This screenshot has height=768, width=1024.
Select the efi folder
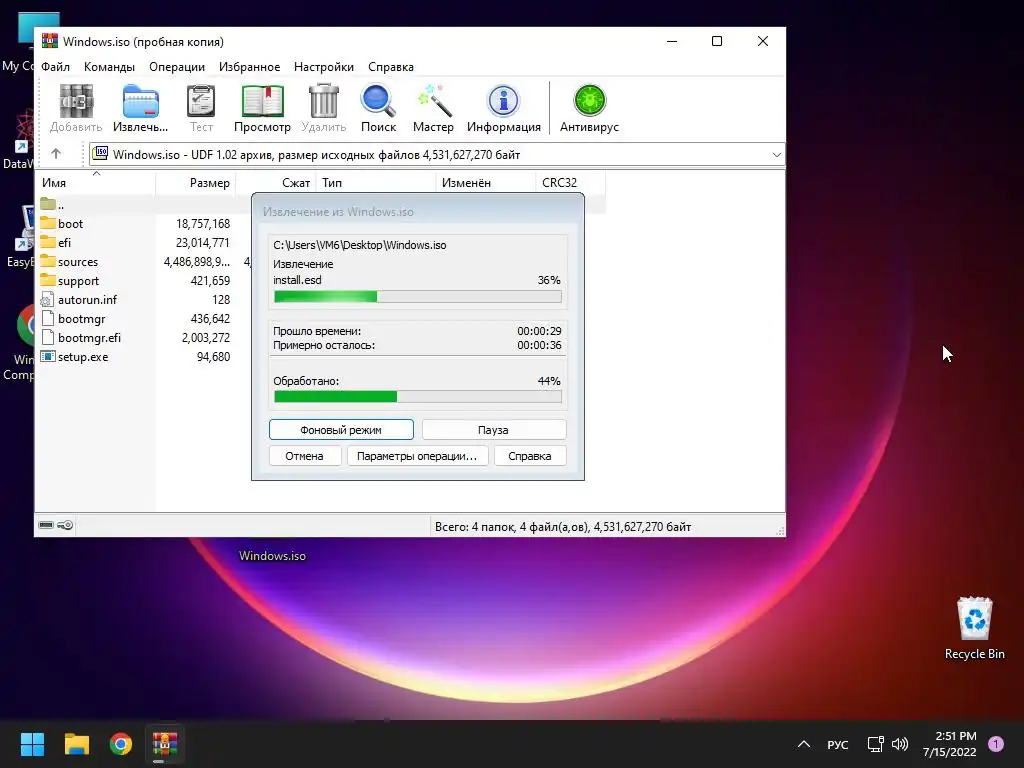pyautogui.click(x=56, y=242)
